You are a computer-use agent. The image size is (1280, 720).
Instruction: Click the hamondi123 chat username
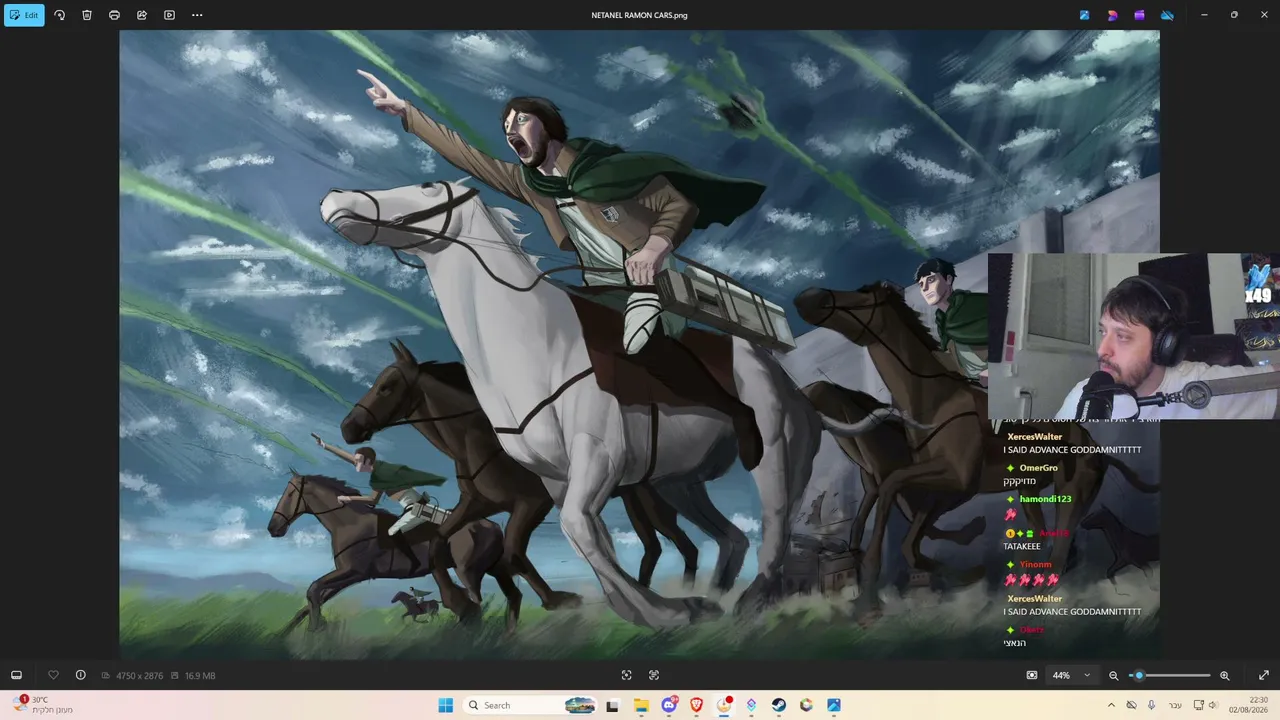pos(1045,499)
